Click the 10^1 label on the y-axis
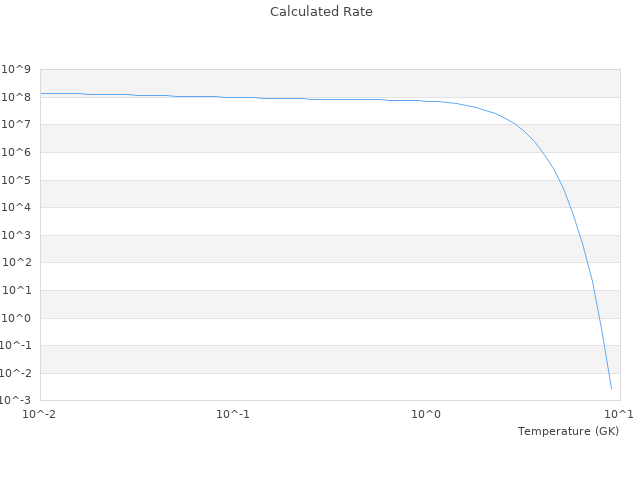This screenshot has width=640, height=480. (16, 291)
